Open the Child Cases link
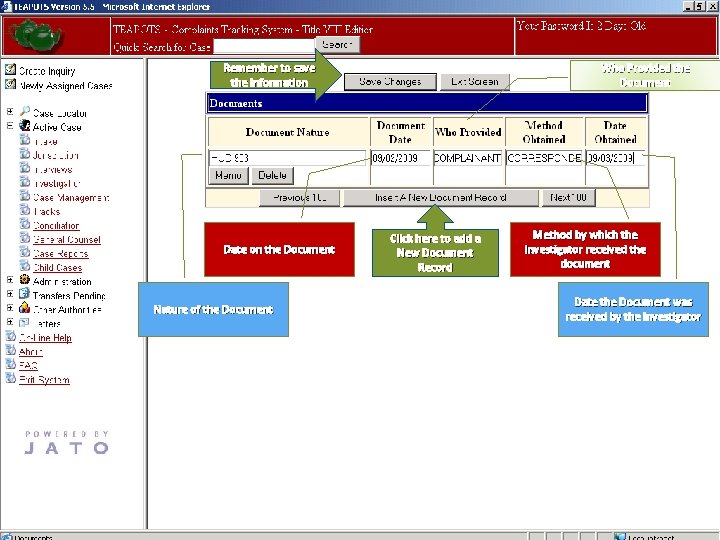The image size is (720, 540). pyautogui.click(x=57, y=268)
